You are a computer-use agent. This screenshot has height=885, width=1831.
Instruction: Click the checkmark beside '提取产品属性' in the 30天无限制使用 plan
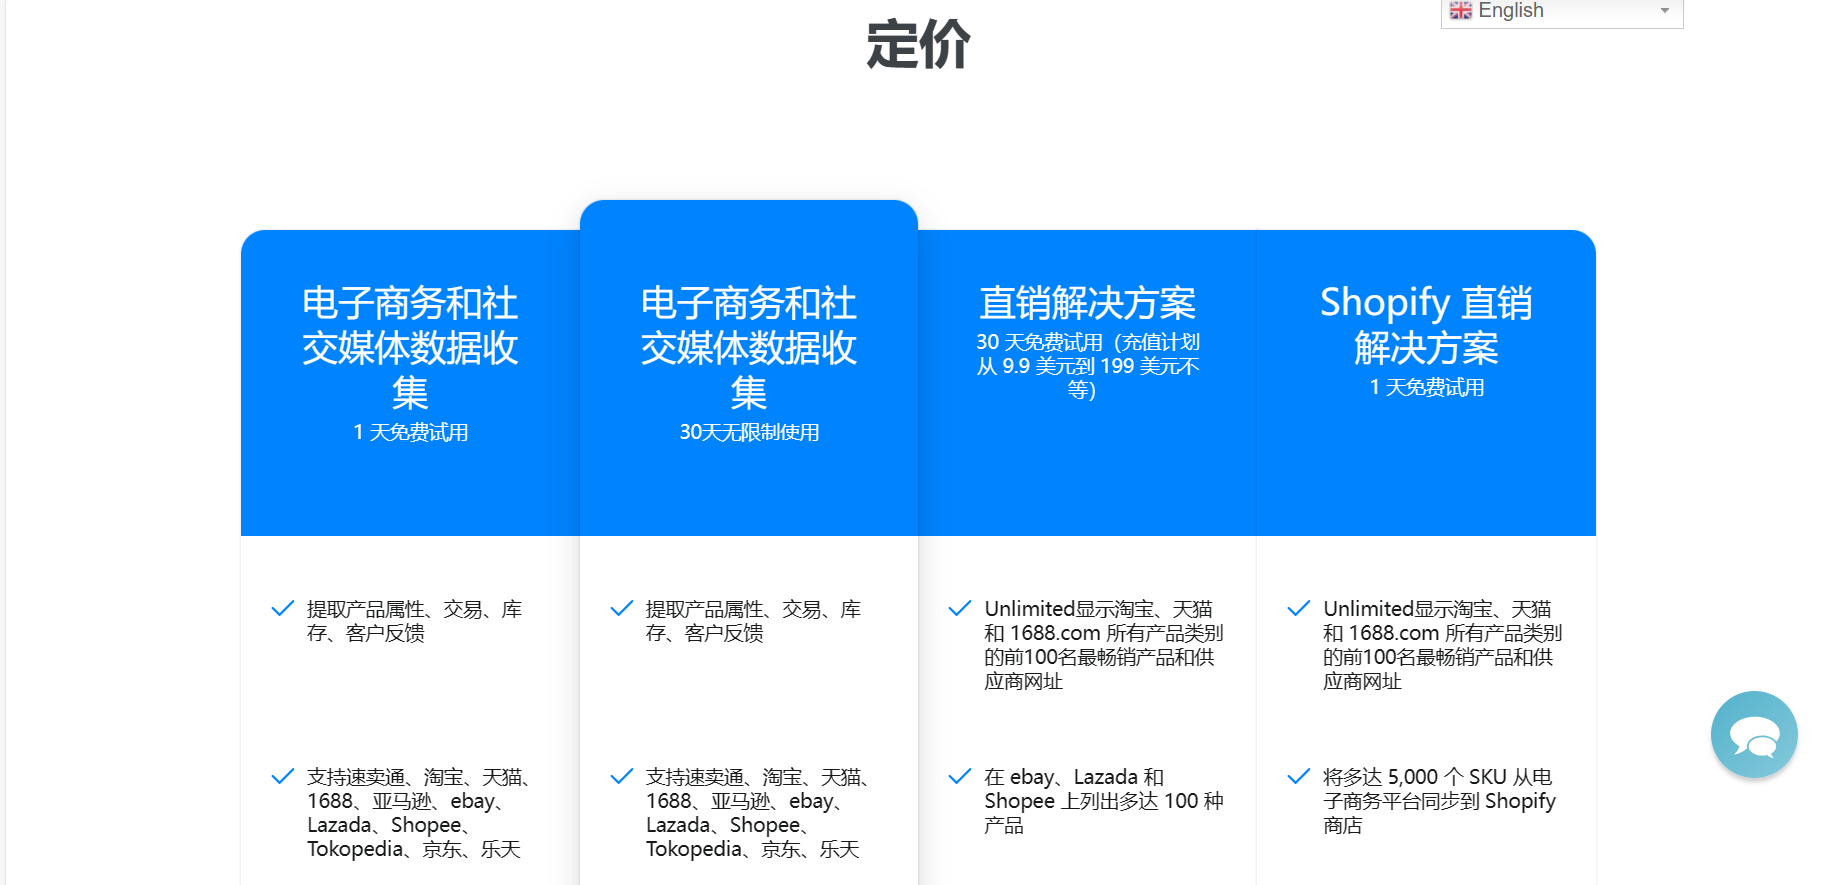point(621,608)
